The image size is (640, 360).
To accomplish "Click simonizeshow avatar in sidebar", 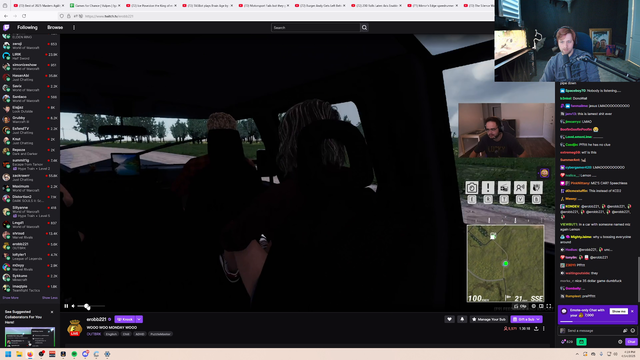I will coord(6,67).
